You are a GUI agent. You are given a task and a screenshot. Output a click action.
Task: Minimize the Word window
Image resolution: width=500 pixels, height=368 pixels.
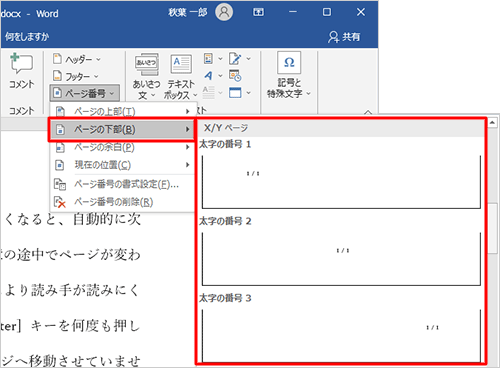293,12
